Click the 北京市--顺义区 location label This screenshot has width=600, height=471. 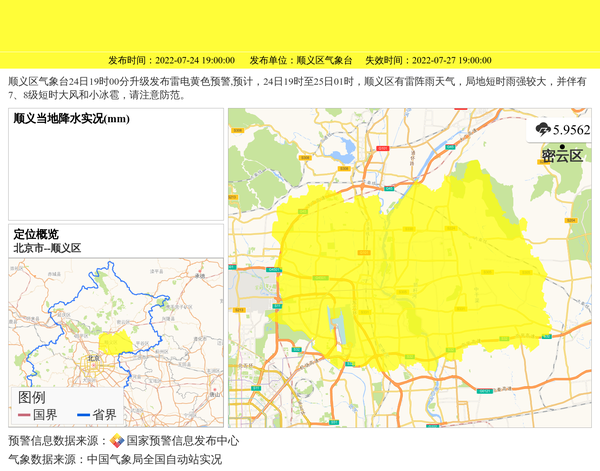[47, 248]
